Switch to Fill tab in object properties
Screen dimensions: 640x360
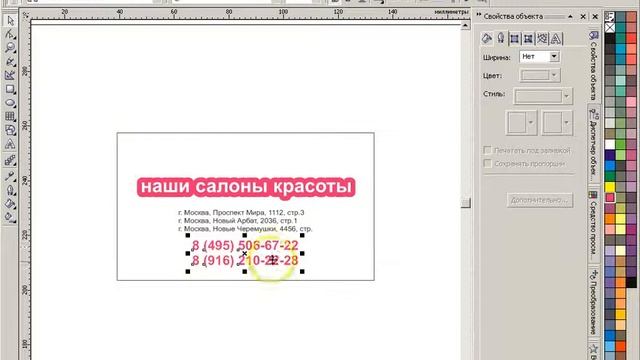point(487,38)
